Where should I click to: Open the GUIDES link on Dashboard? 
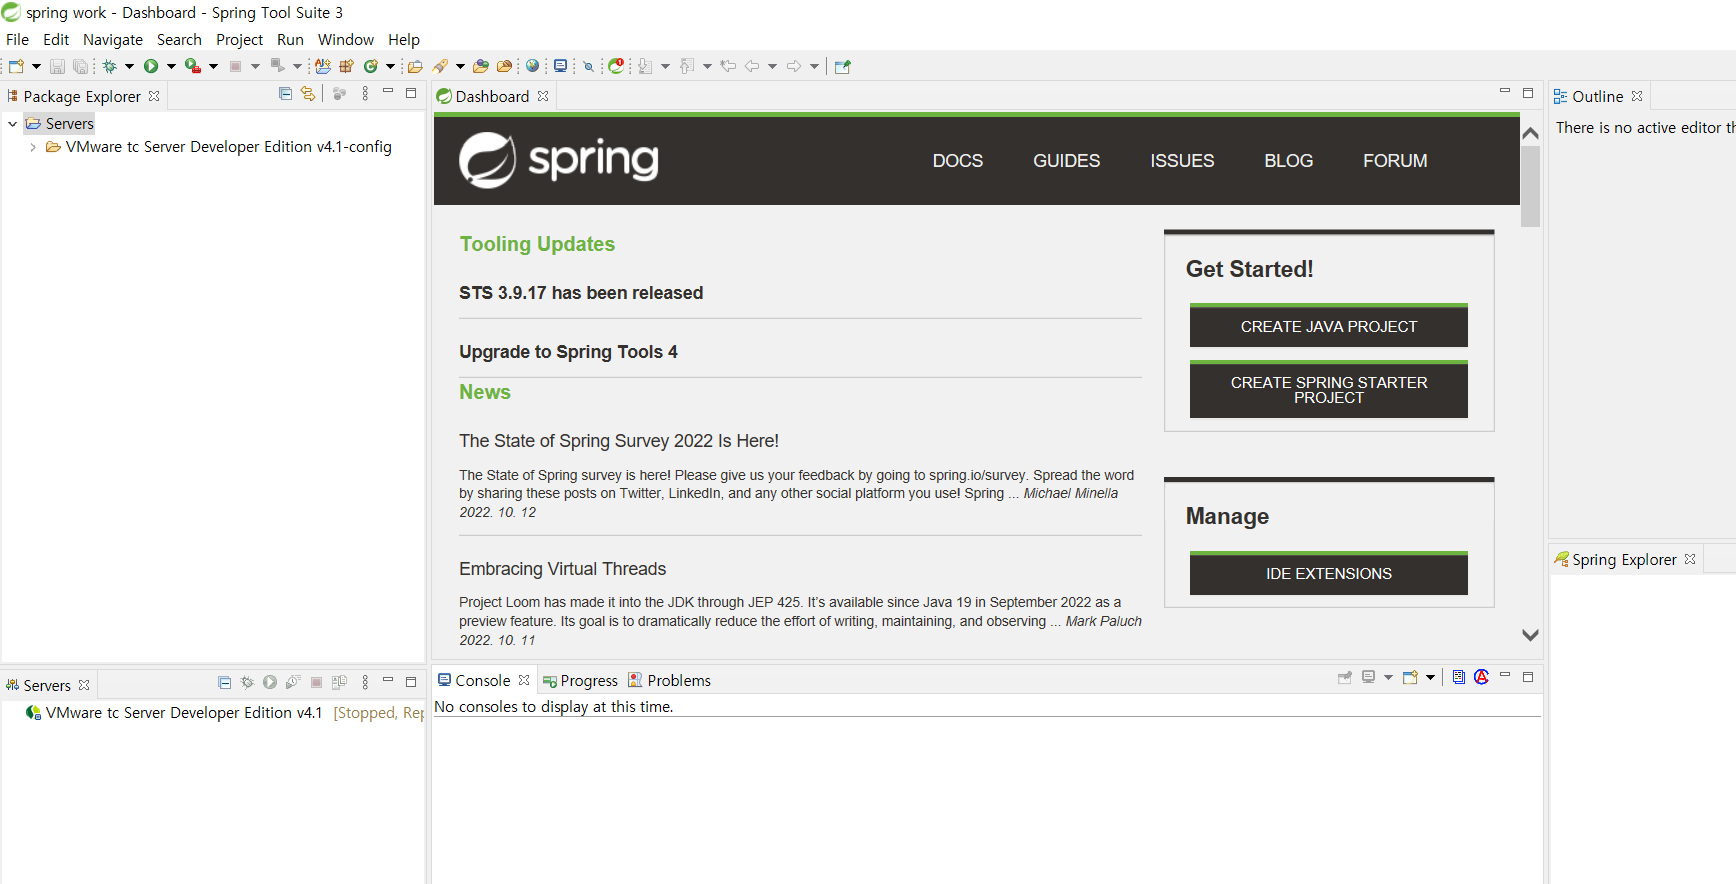pos(1067,161)
